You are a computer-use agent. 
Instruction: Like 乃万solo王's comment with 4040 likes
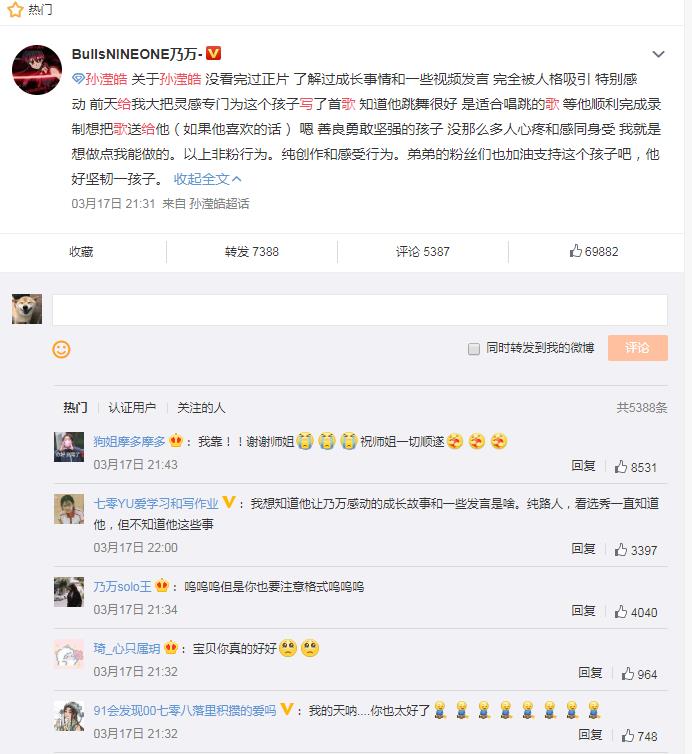[x=635, y=612]
